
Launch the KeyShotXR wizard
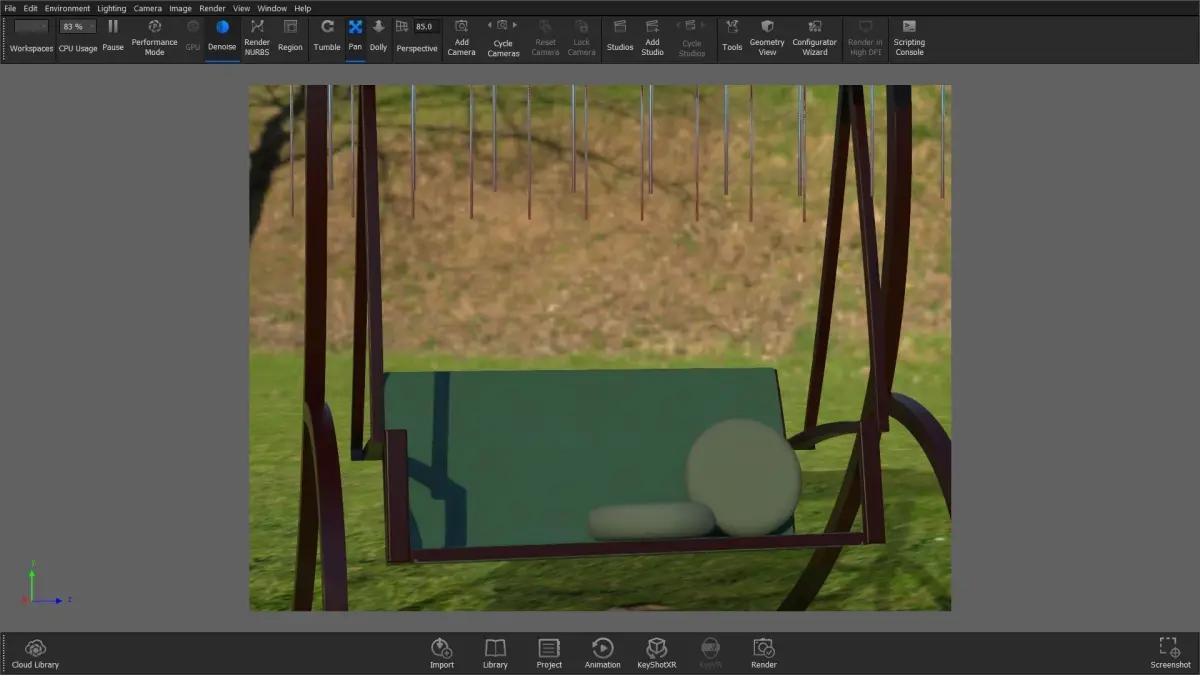(x=657, y=654)
